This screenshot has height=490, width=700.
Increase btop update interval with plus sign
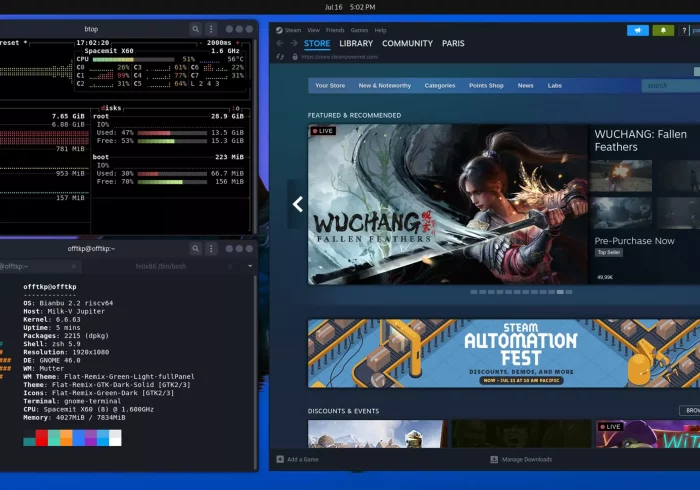coord(238,43)
